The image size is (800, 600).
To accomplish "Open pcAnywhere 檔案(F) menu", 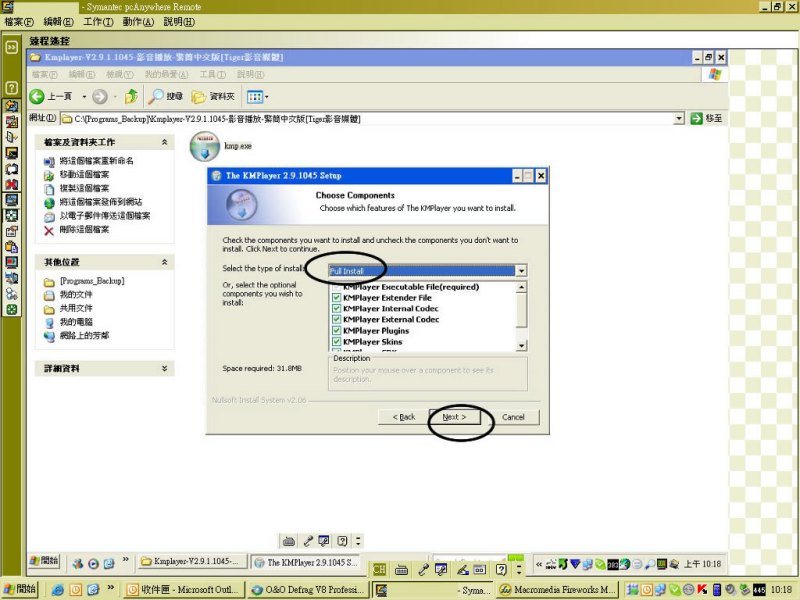I will click(19, 22).
